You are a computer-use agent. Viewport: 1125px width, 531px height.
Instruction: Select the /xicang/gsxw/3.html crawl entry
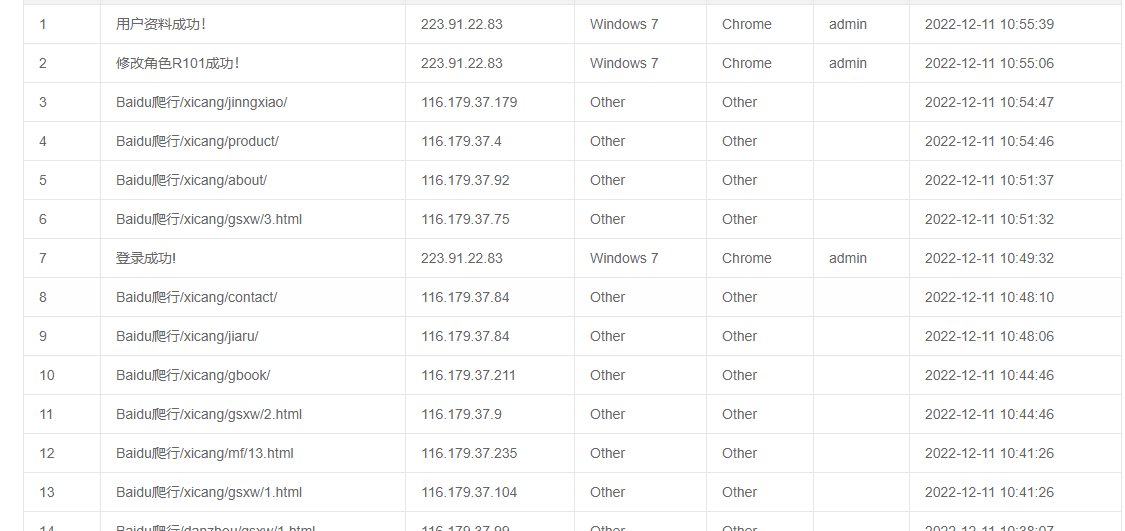click(209, 219)
